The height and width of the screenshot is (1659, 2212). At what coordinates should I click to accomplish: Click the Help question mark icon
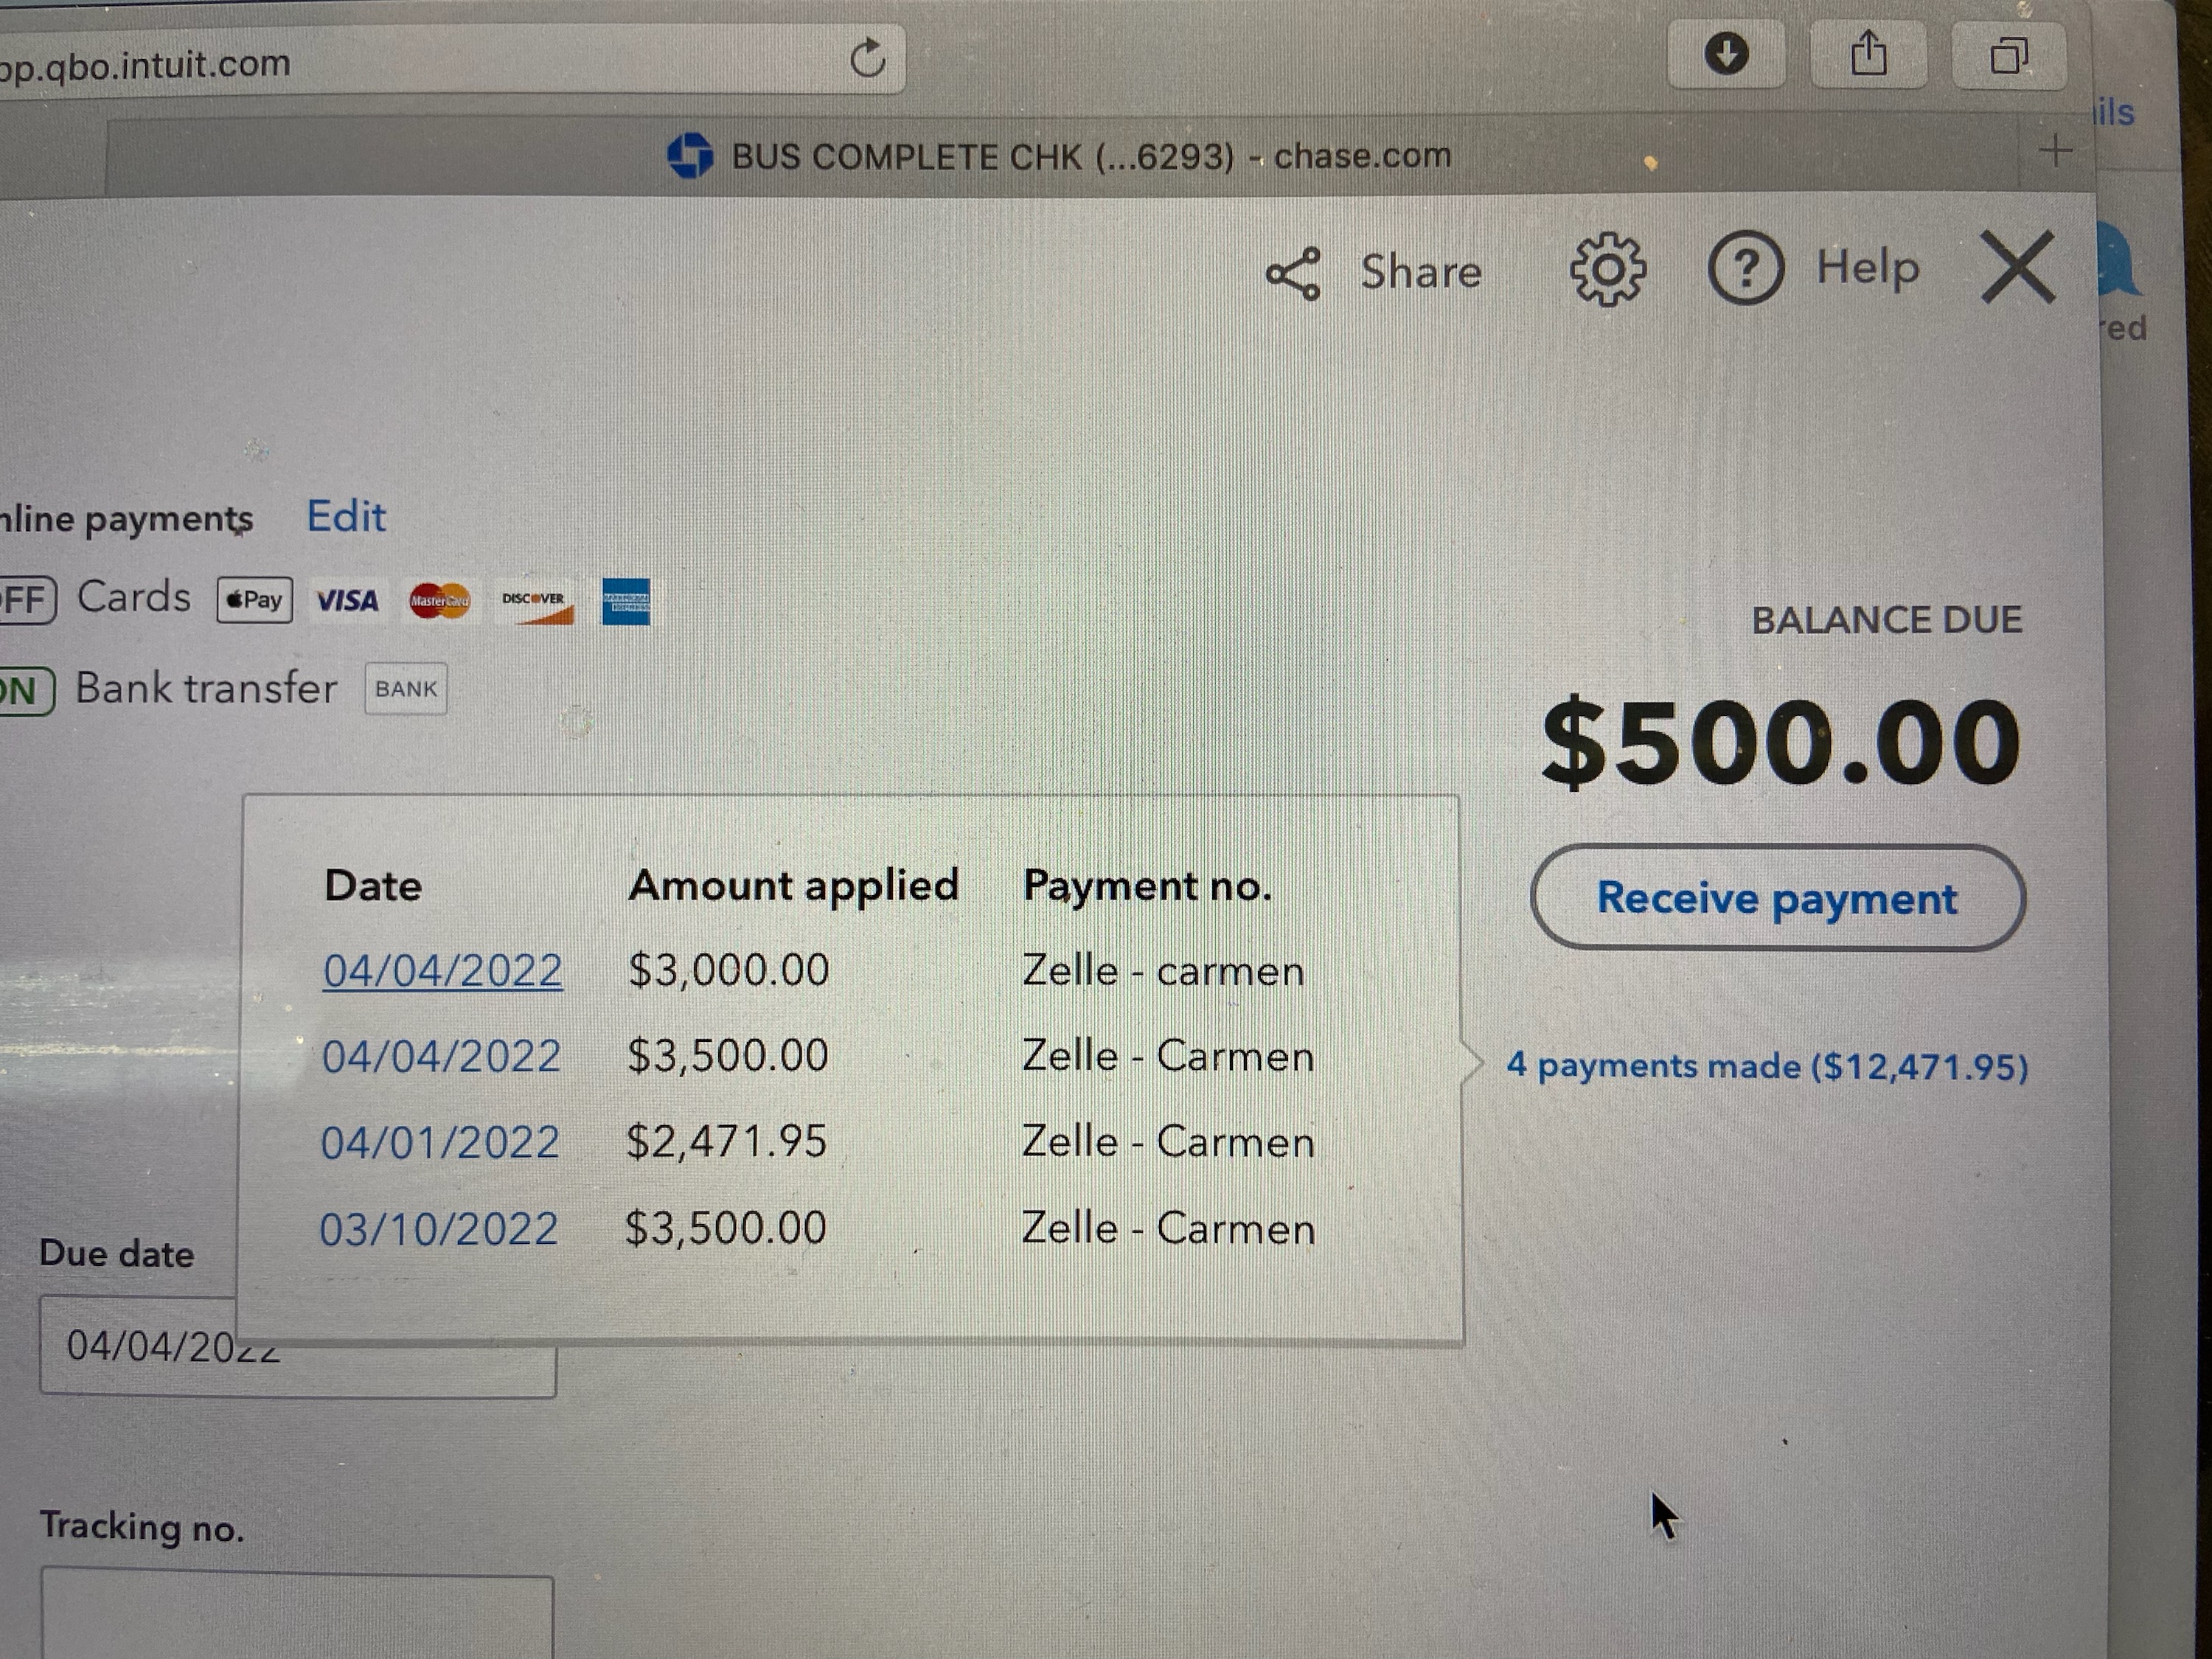click(x=1745, y=268)
